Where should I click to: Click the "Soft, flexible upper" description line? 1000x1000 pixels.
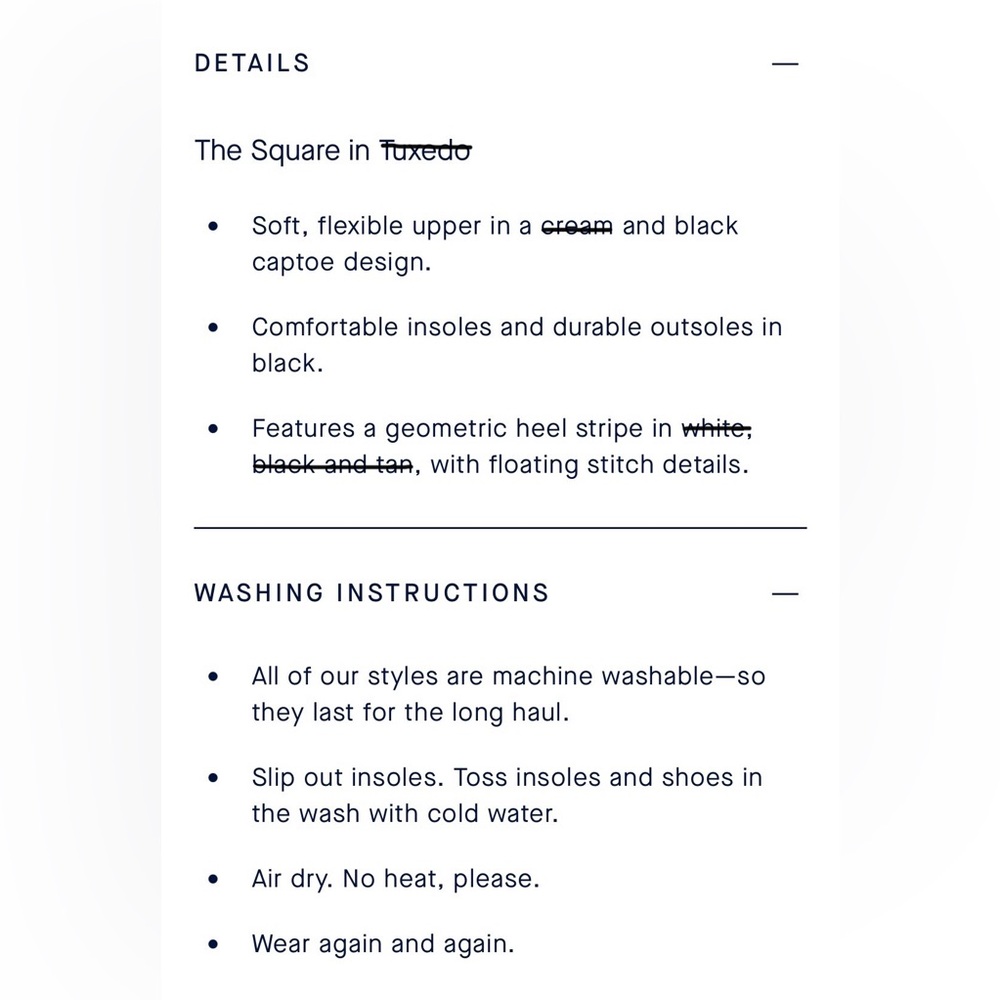(x=495, y=244)
